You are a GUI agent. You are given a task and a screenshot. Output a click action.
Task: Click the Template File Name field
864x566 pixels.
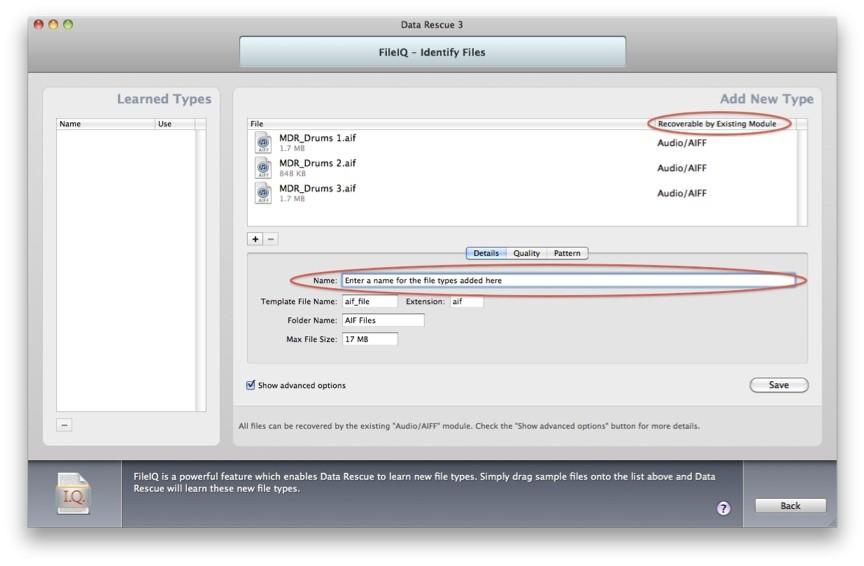click(x=370, y=301)
